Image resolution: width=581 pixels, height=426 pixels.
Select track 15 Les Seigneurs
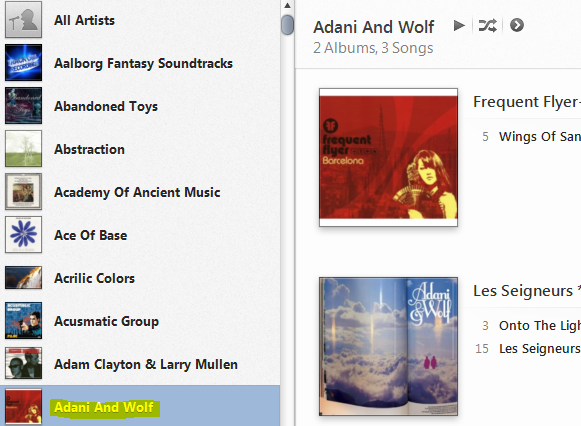pos(528,349)
